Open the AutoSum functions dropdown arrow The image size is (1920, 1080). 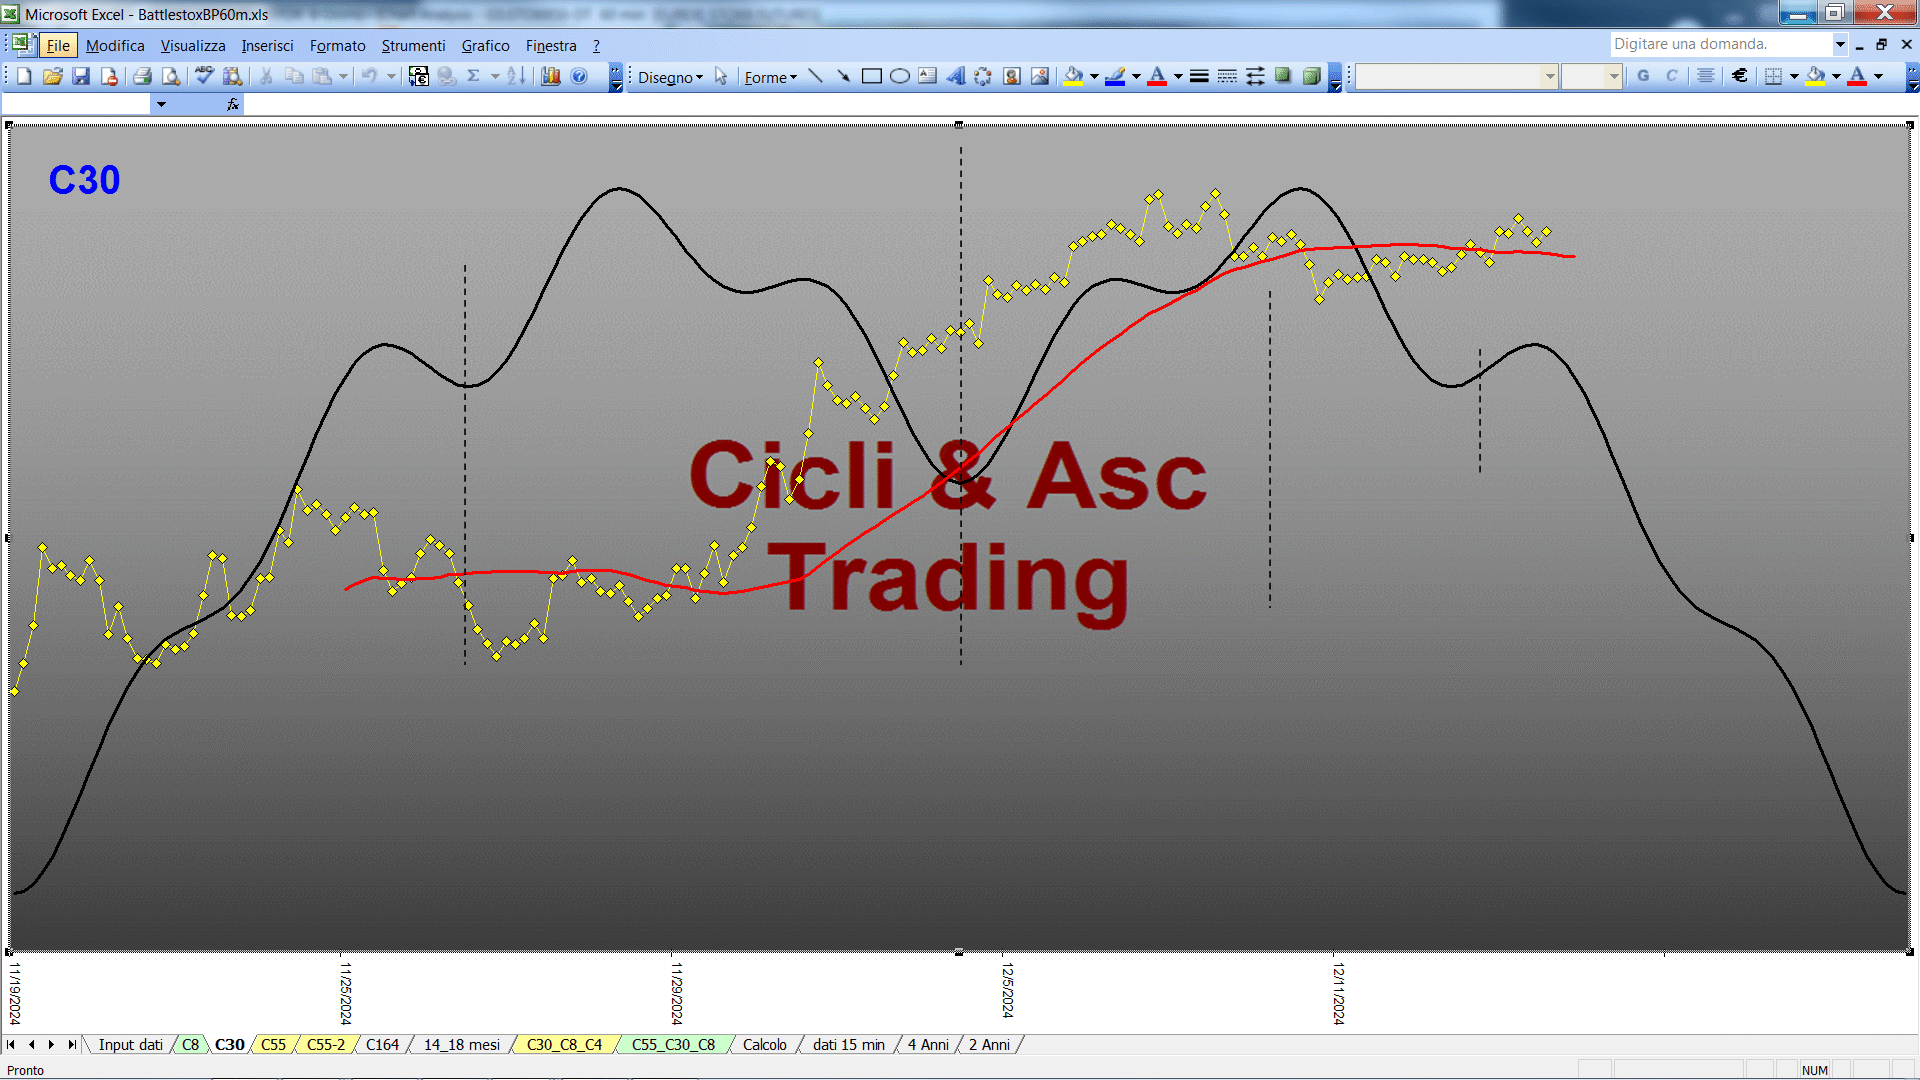(495, 76)
